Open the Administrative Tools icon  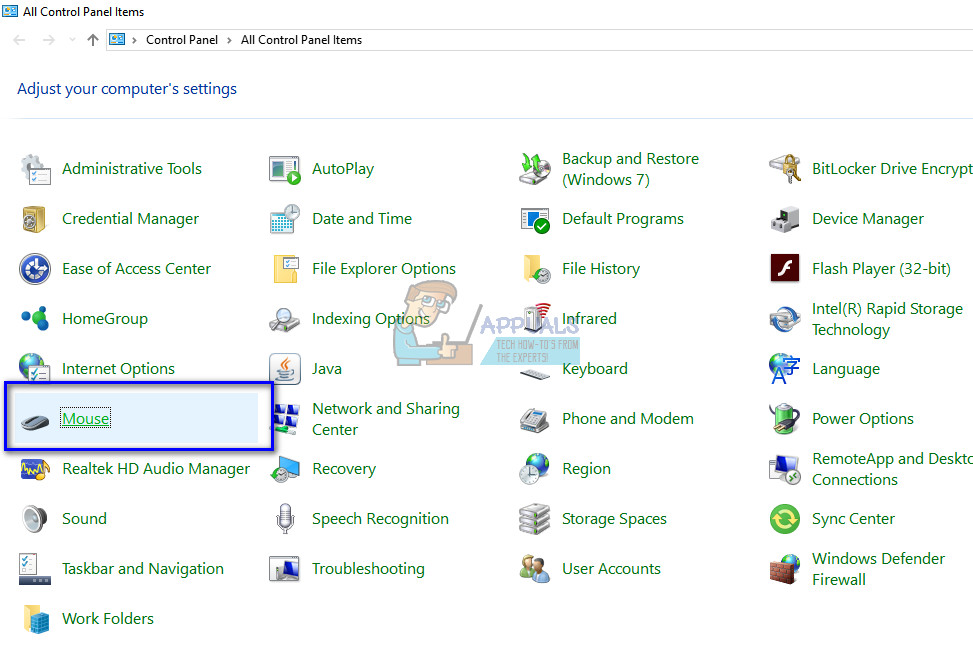point(35,169)
